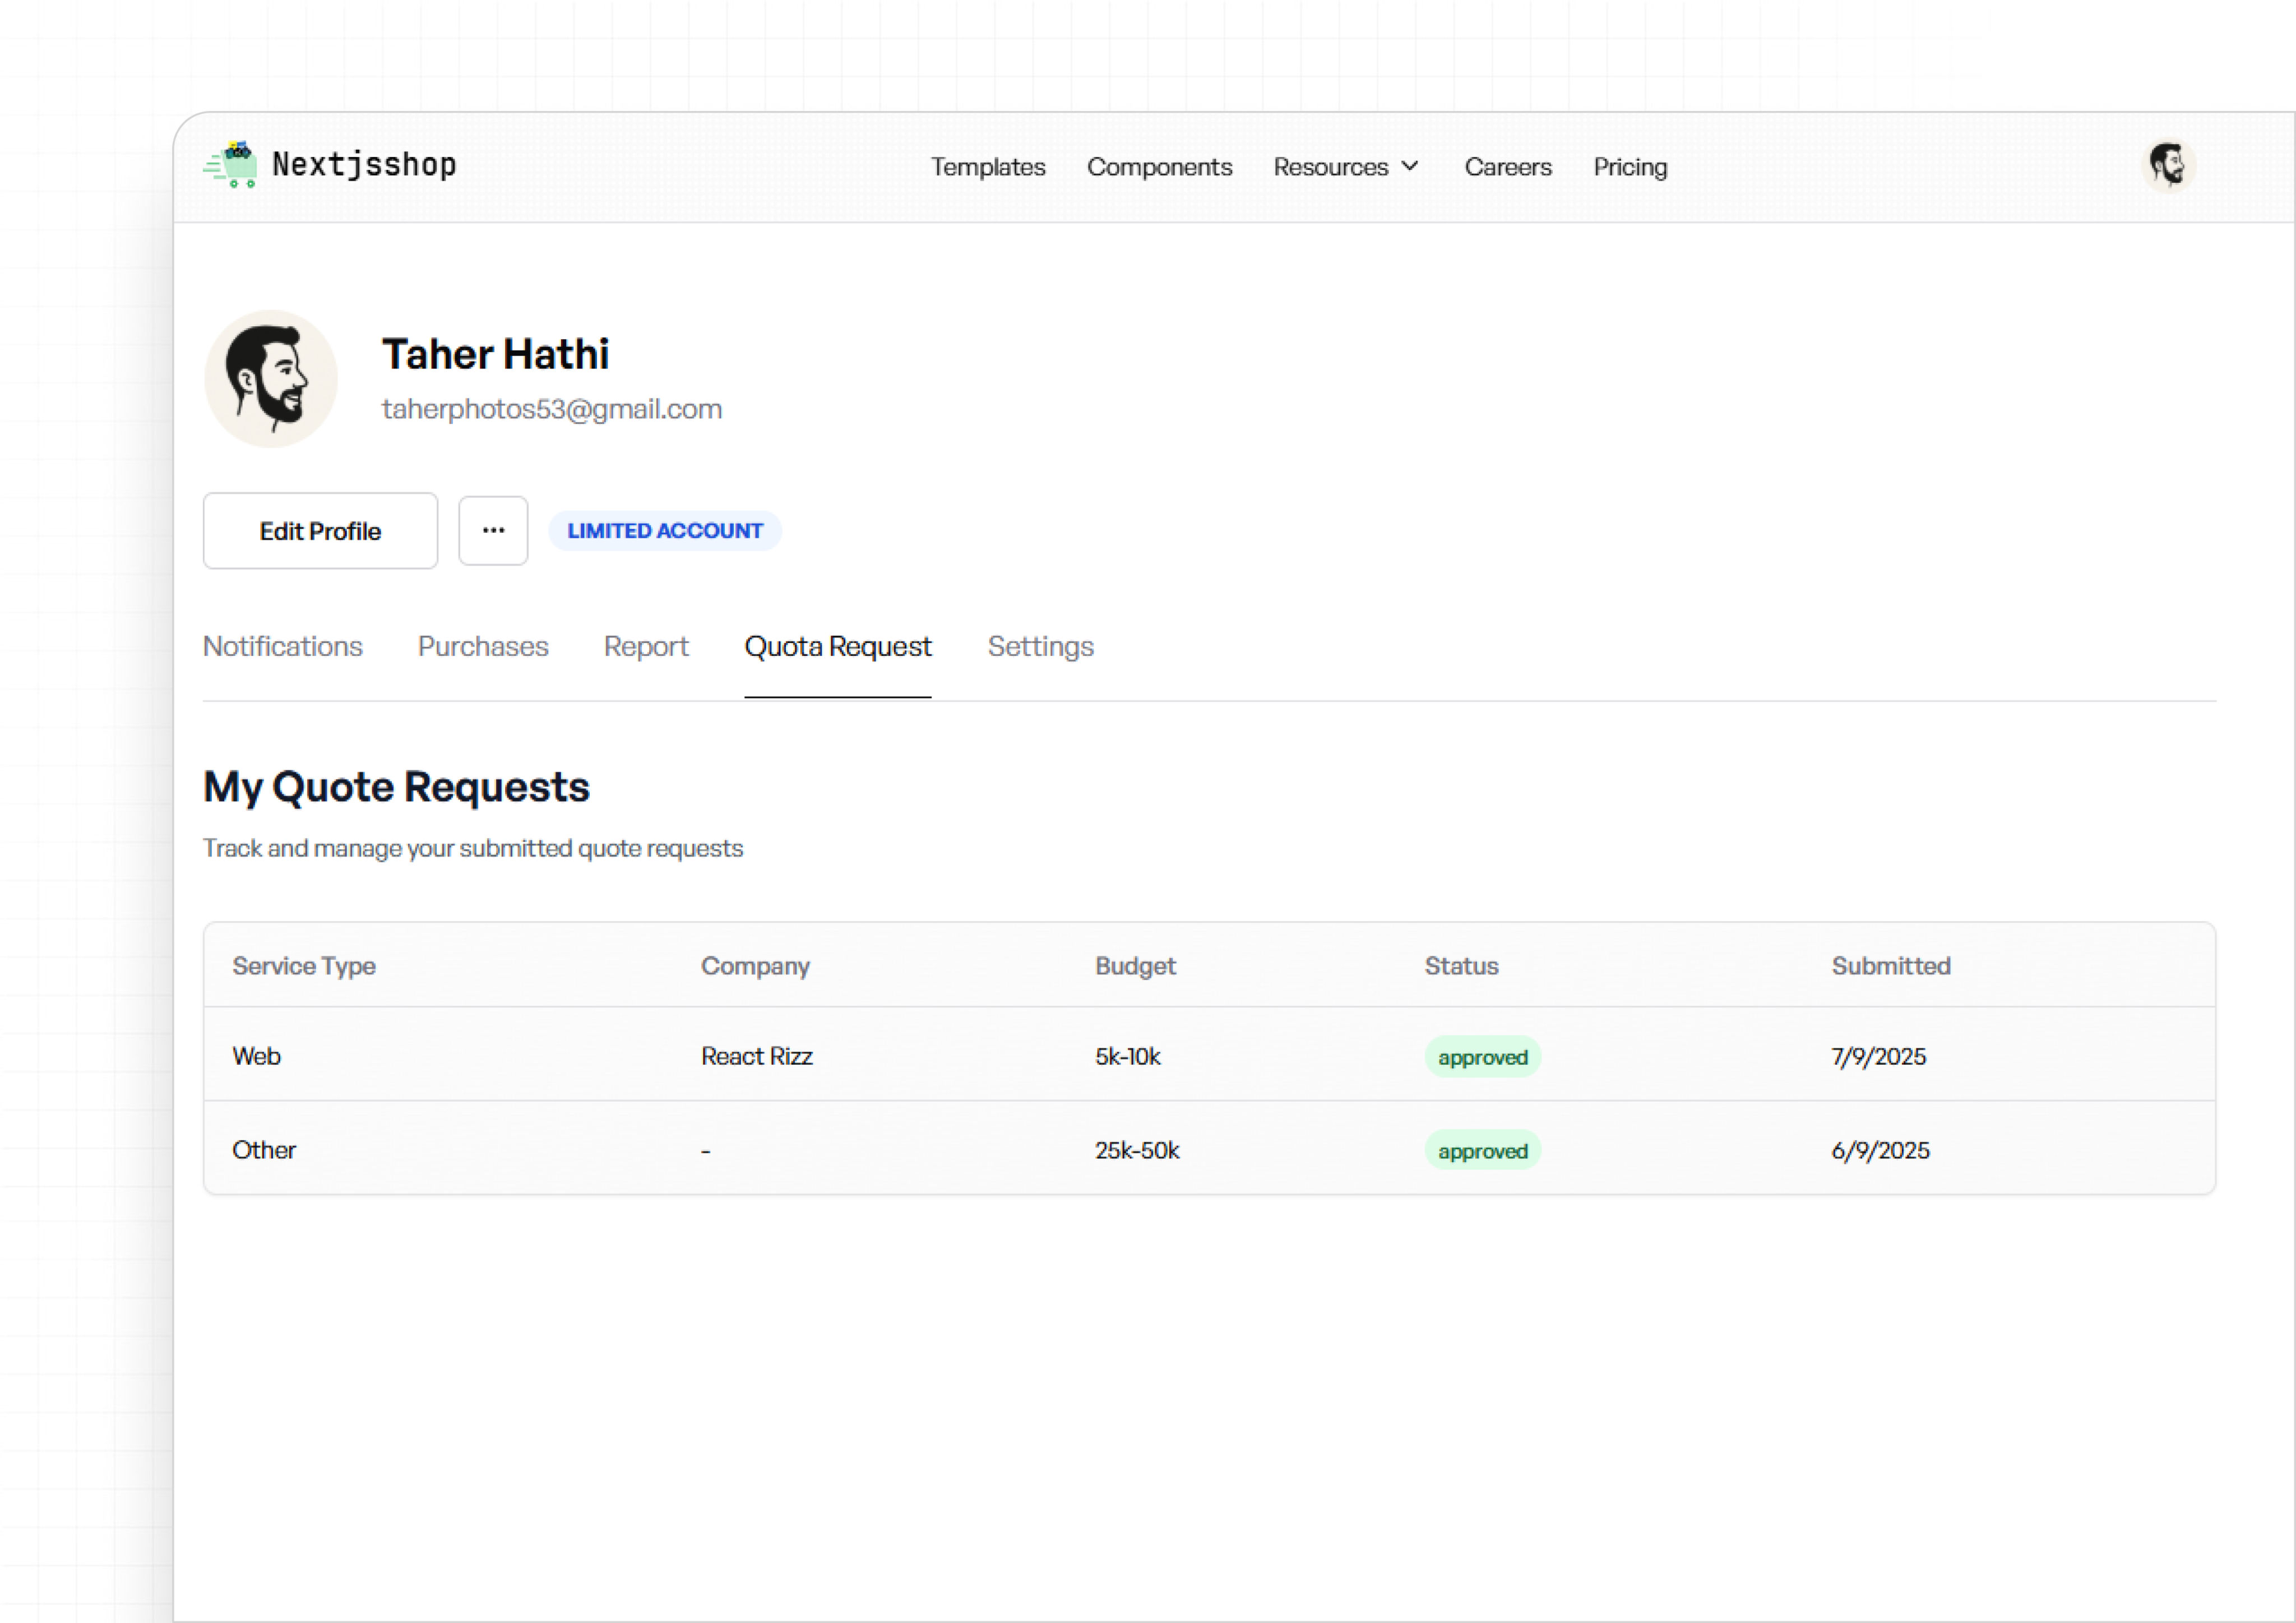
Task: Open the Report tab
Action: (646, 647)
